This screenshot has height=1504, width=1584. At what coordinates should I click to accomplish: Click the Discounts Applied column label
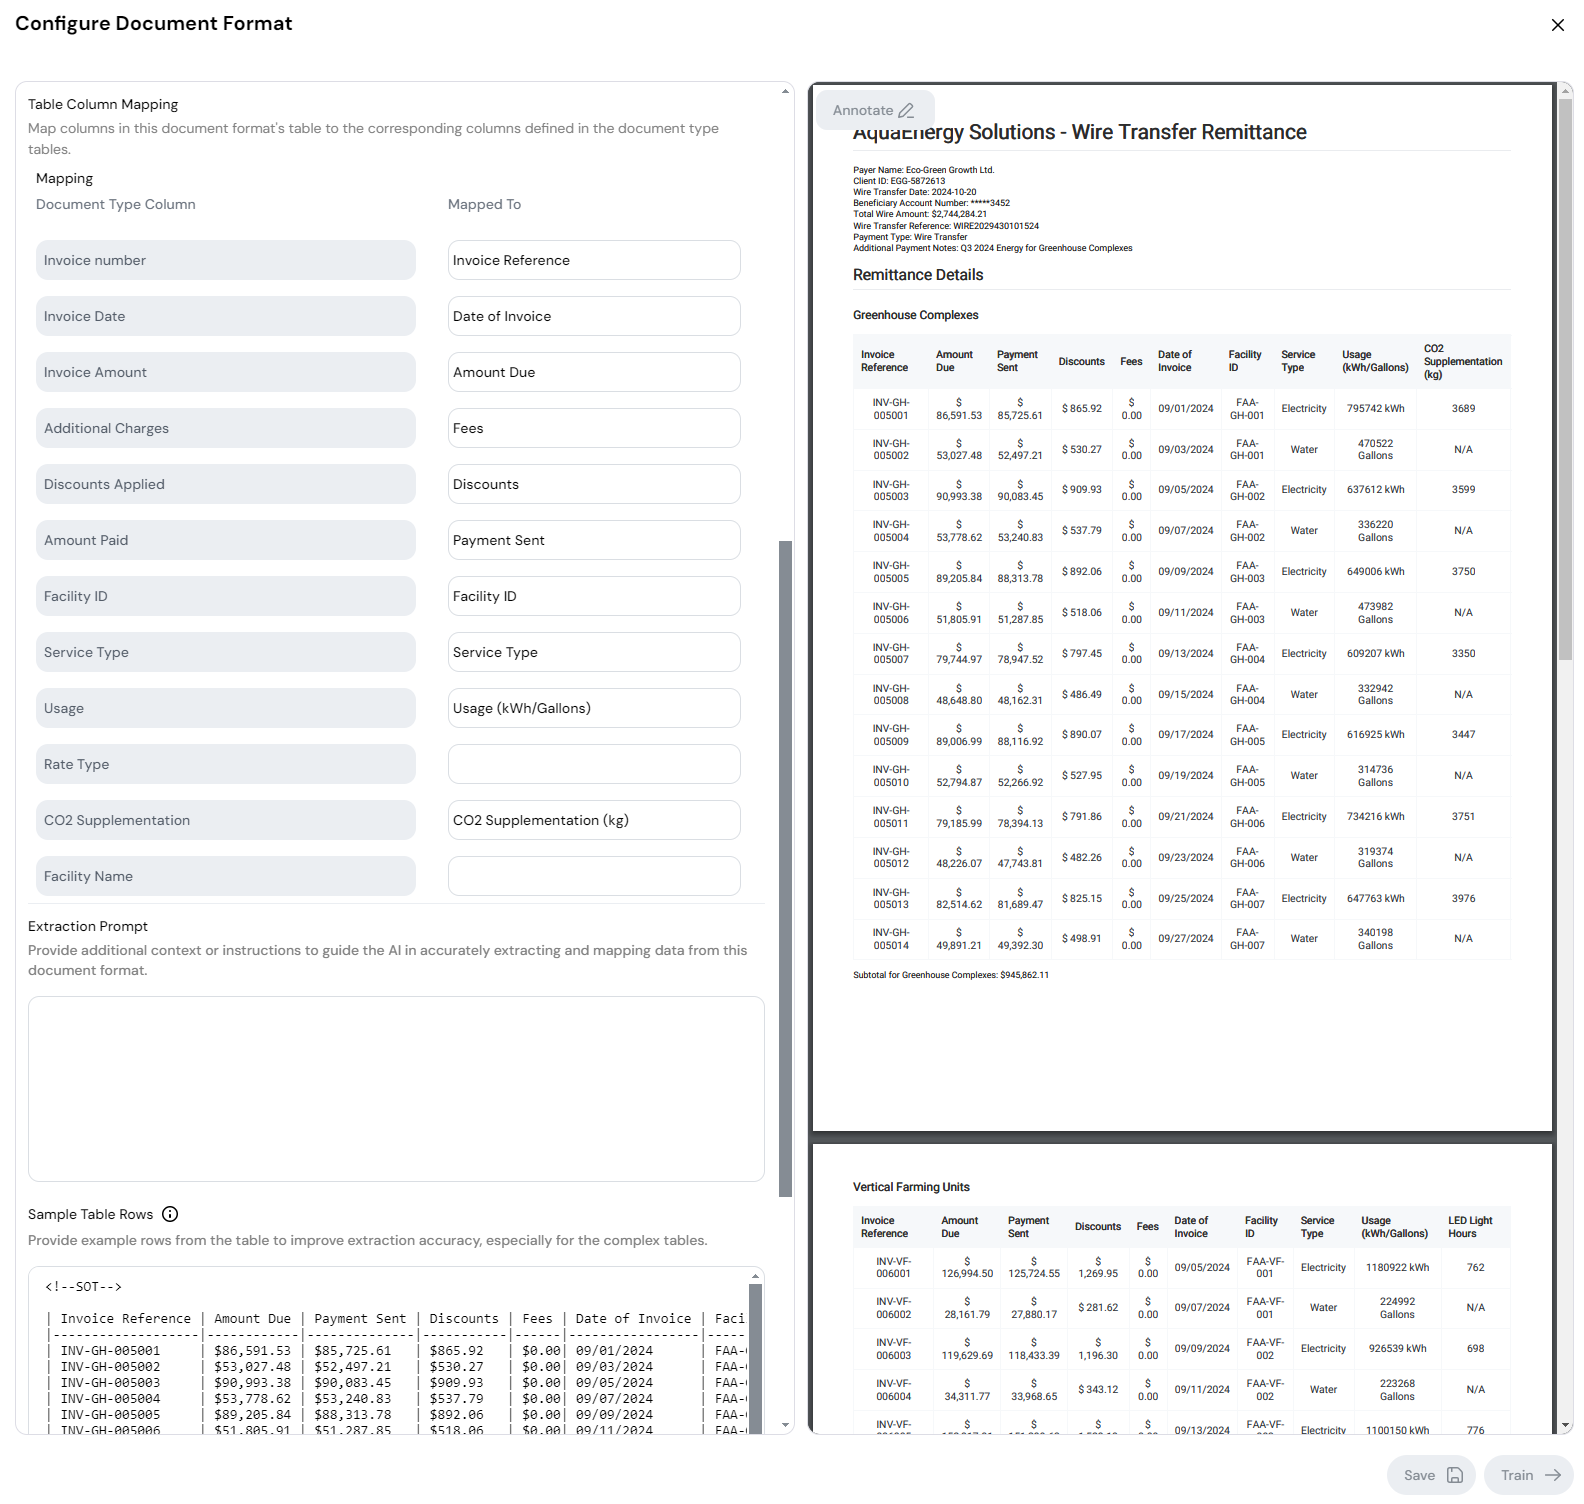[x=226, y=484]
